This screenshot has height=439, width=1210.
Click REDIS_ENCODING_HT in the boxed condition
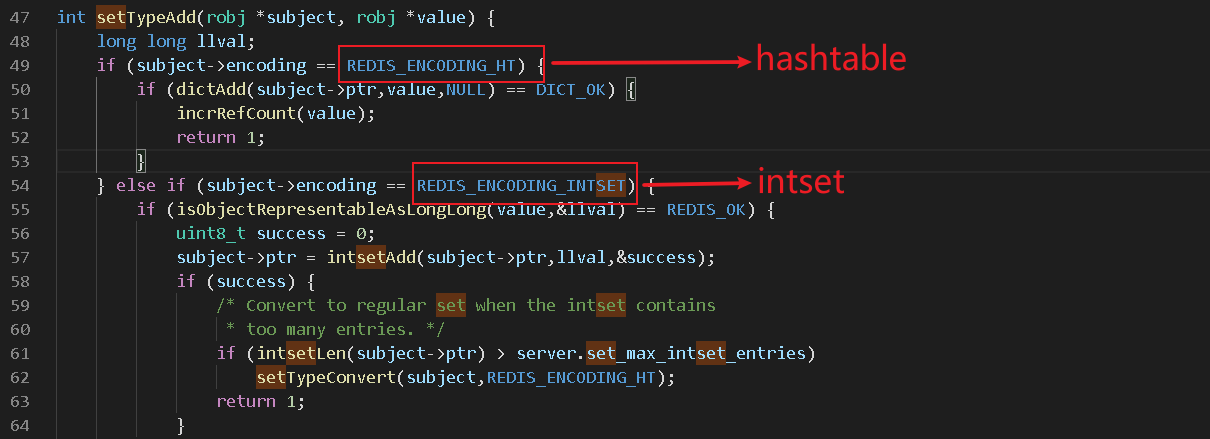pyautogui.click(x=431, y=65)
